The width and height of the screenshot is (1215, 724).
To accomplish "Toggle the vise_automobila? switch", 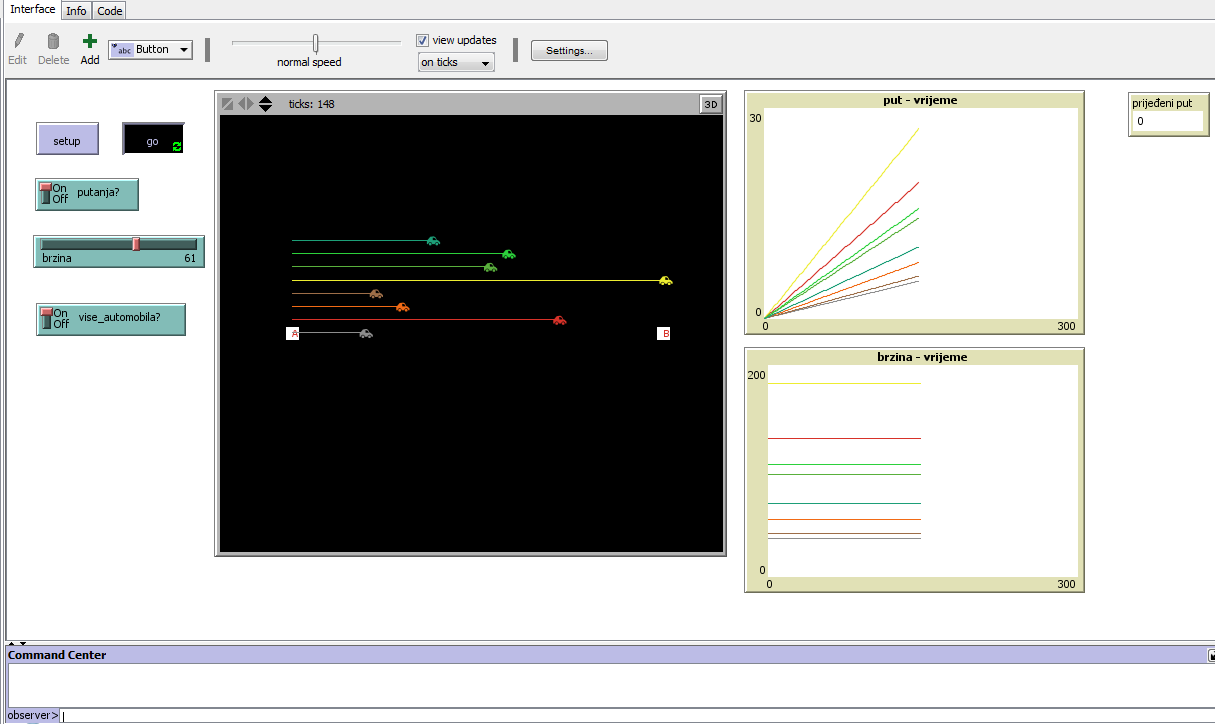I will click(x=45, y=319).
